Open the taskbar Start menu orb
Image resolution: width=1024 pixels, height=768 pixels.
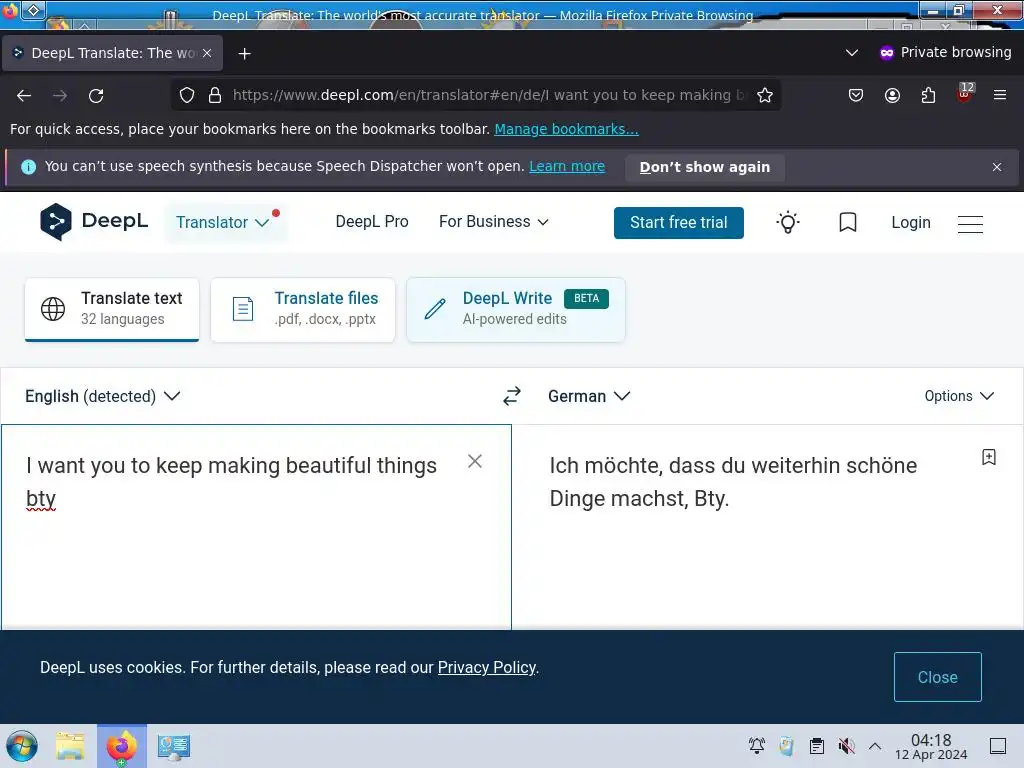(22, 746)
